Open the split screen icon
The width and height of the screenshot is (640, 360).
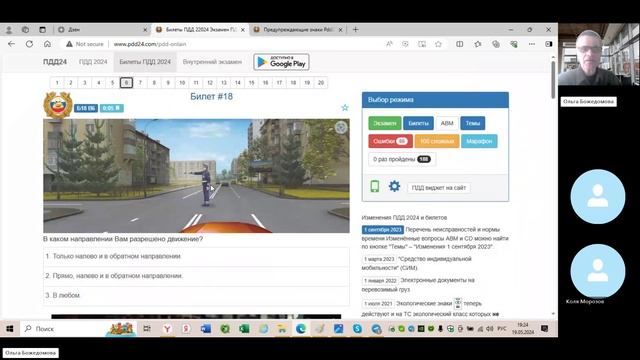pyautogui.click(x=460, y=44)
